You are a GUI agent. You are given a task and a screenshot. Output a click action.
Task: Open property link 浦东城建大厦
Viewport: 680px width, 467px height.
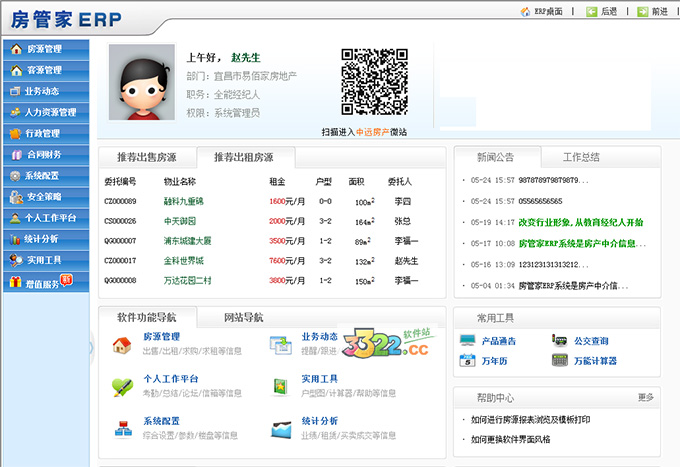click(187, 240)
